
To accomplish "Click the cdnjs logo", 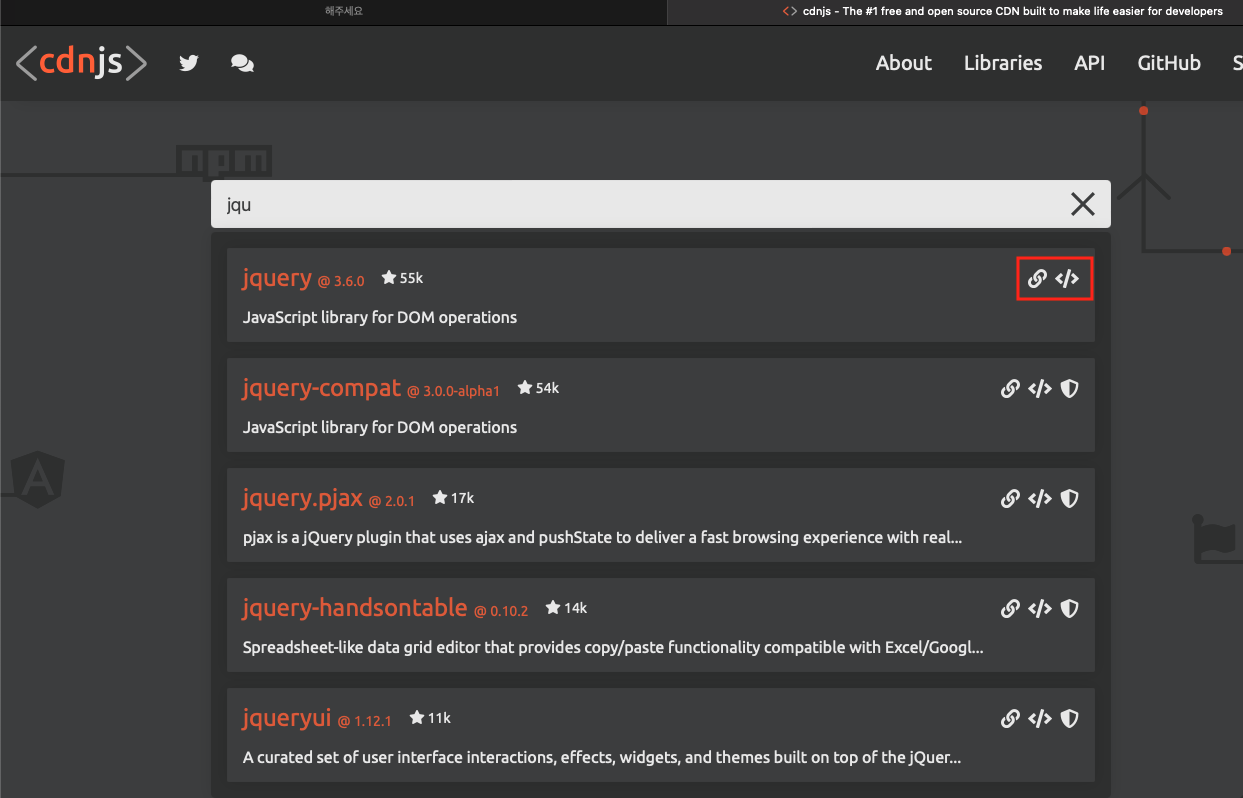I will [x=81, y=63].
